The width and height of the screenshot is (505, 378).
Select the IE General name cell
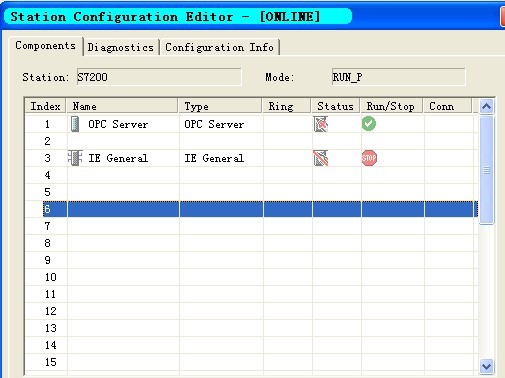tap(123, 158)
